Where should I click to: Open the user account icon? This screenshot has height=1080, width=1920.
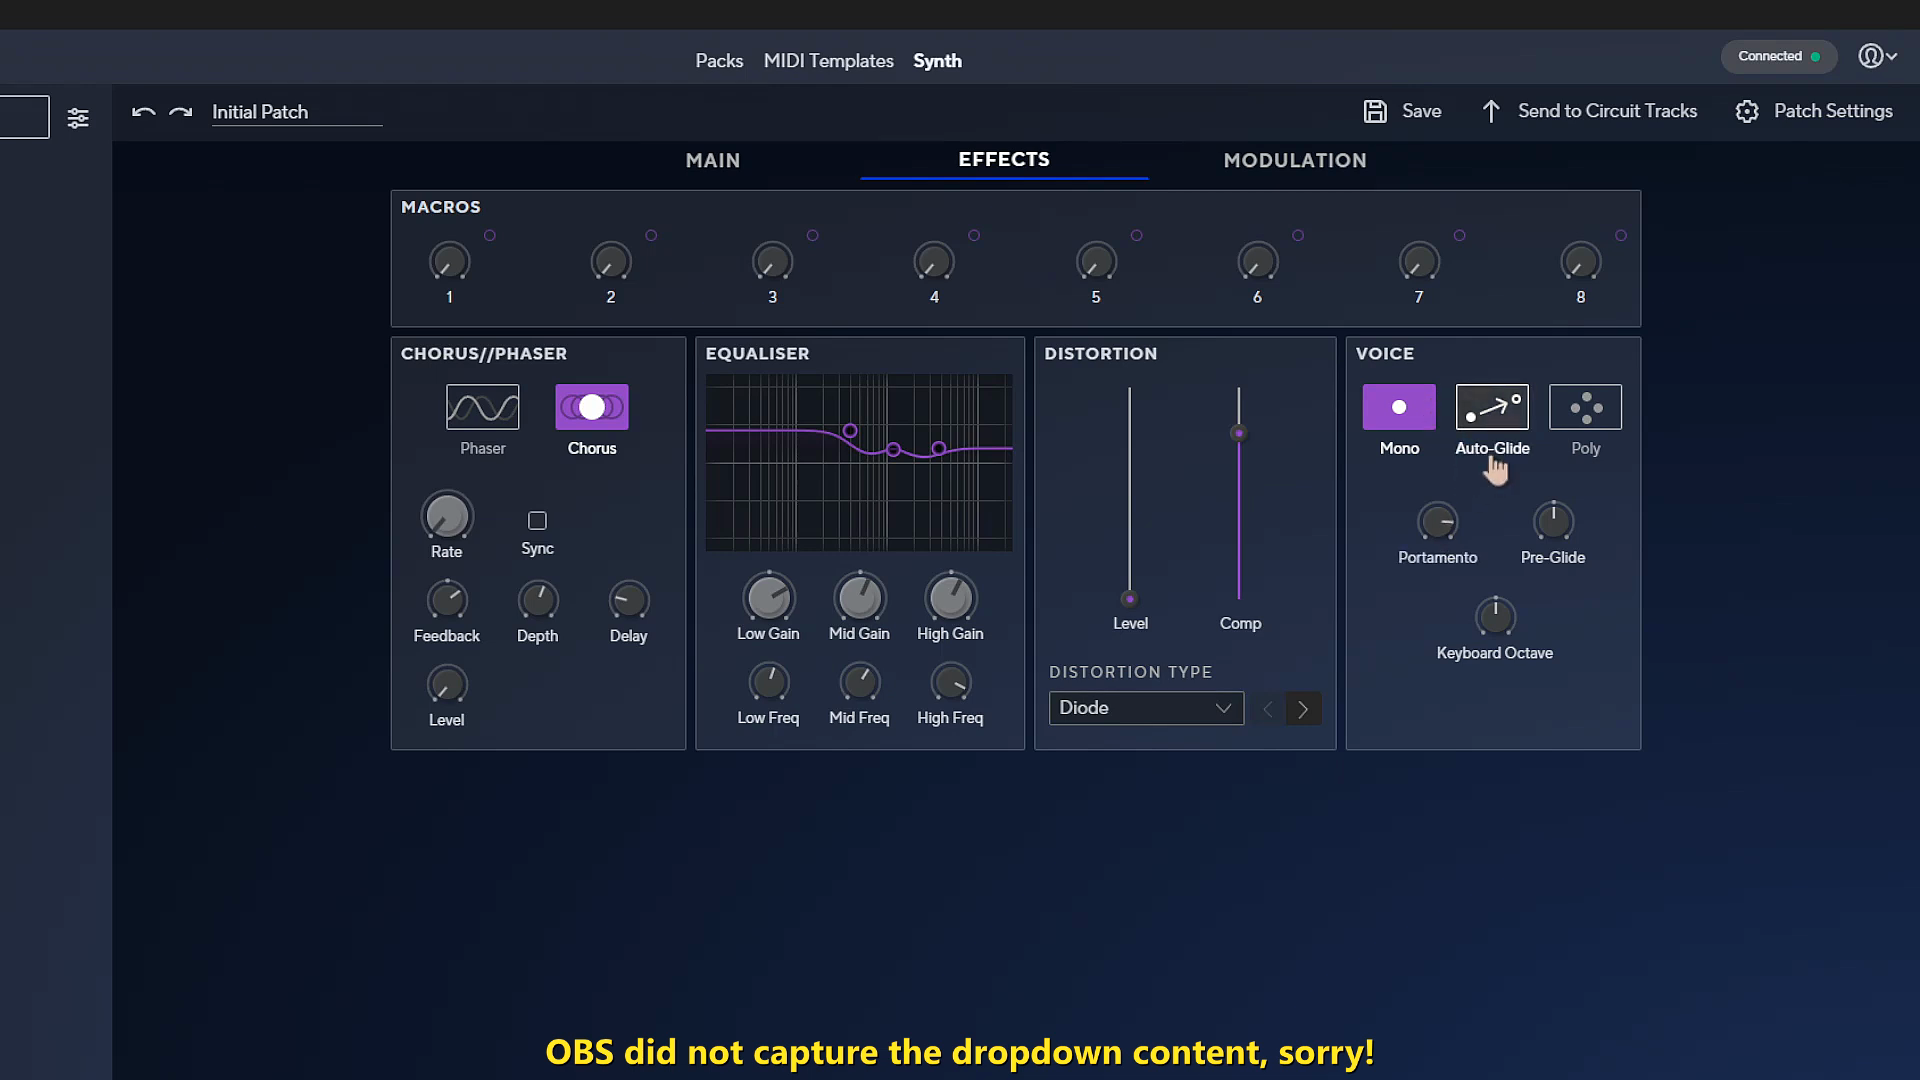[1870, 56]
